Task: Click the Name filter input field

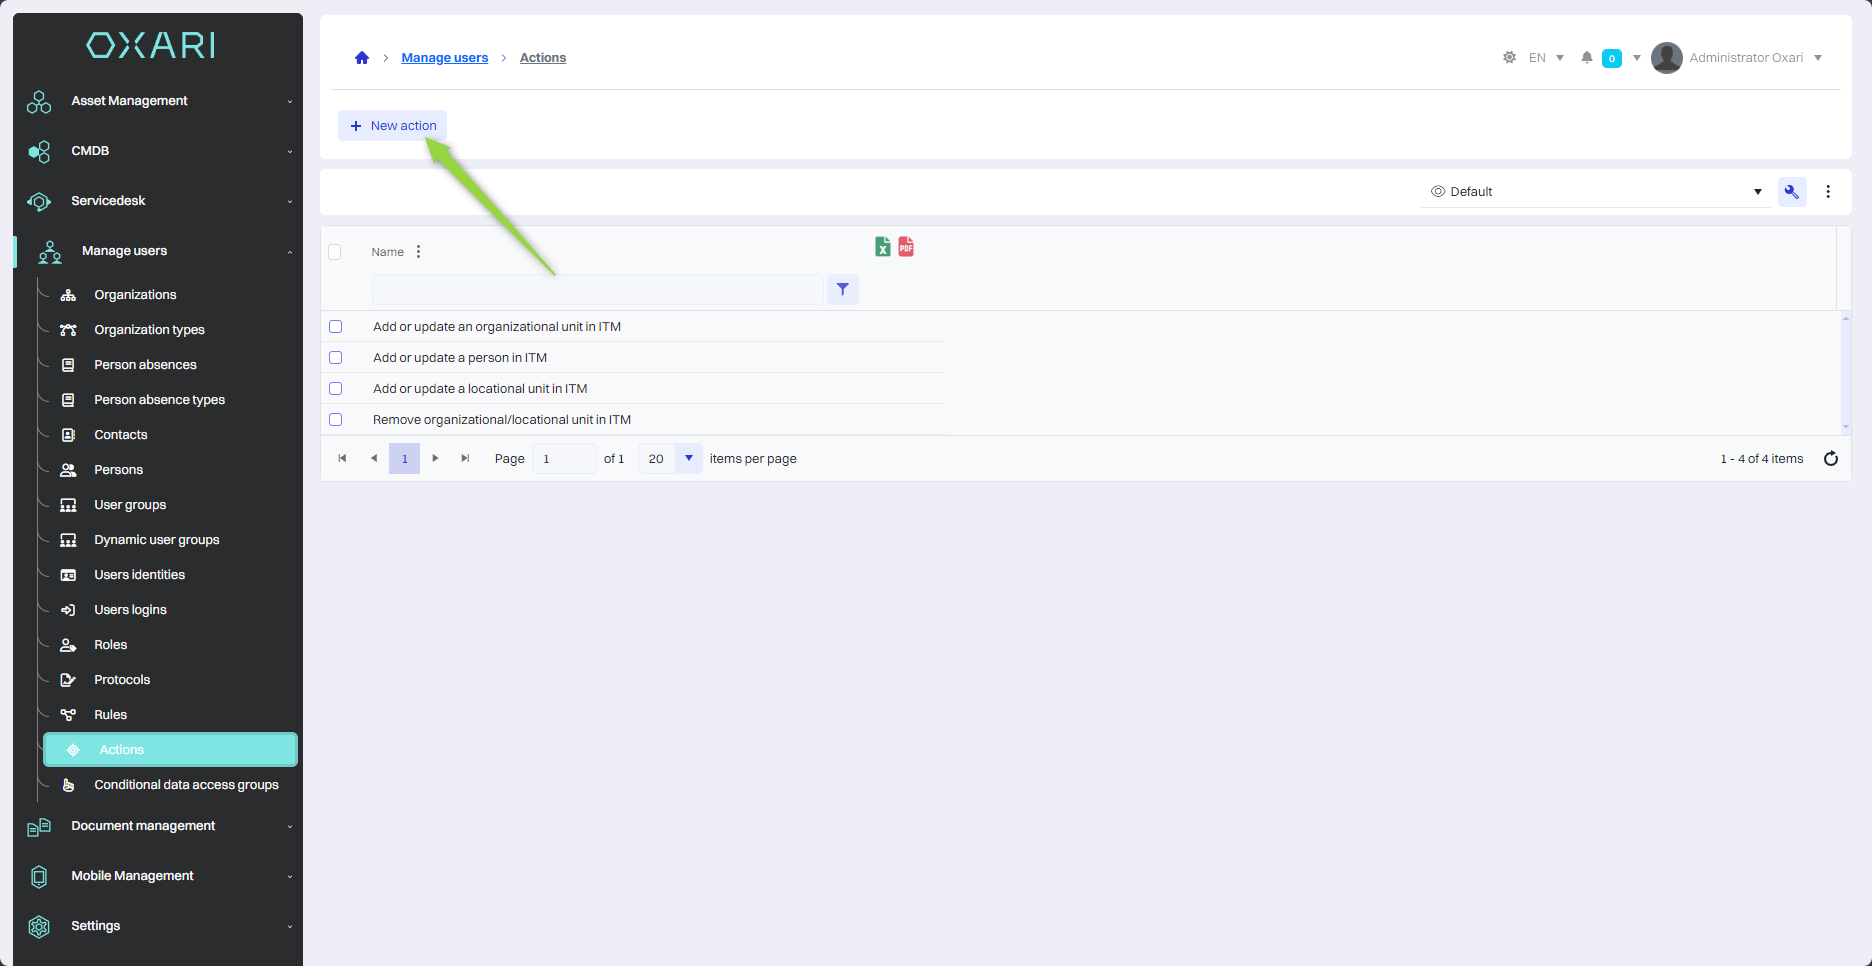Action: 597,290
